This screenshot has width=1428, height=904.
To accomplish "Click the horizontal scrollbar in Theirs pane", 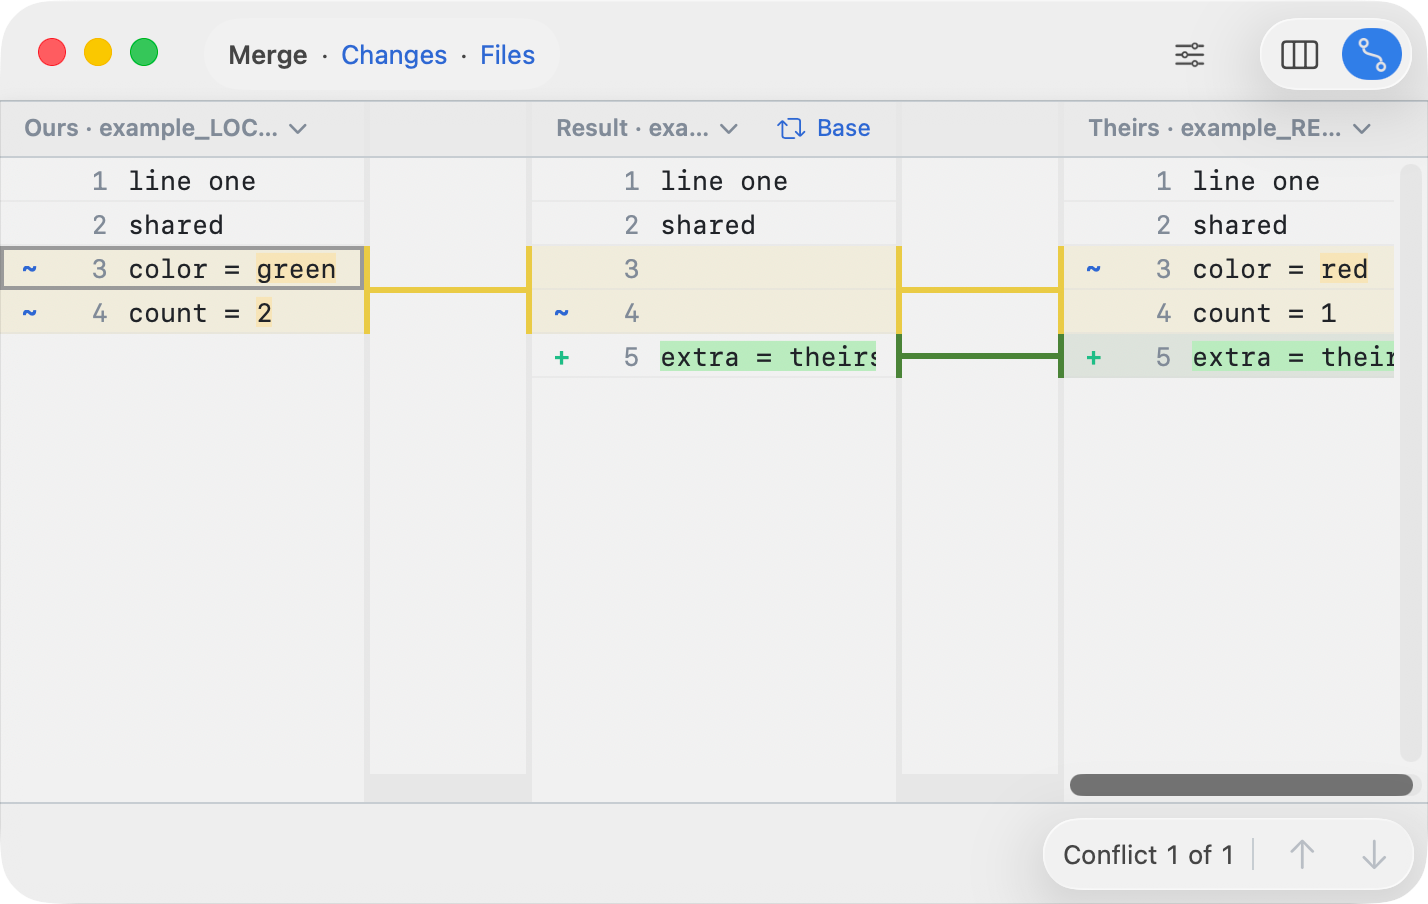I will tap(1240, 785).
